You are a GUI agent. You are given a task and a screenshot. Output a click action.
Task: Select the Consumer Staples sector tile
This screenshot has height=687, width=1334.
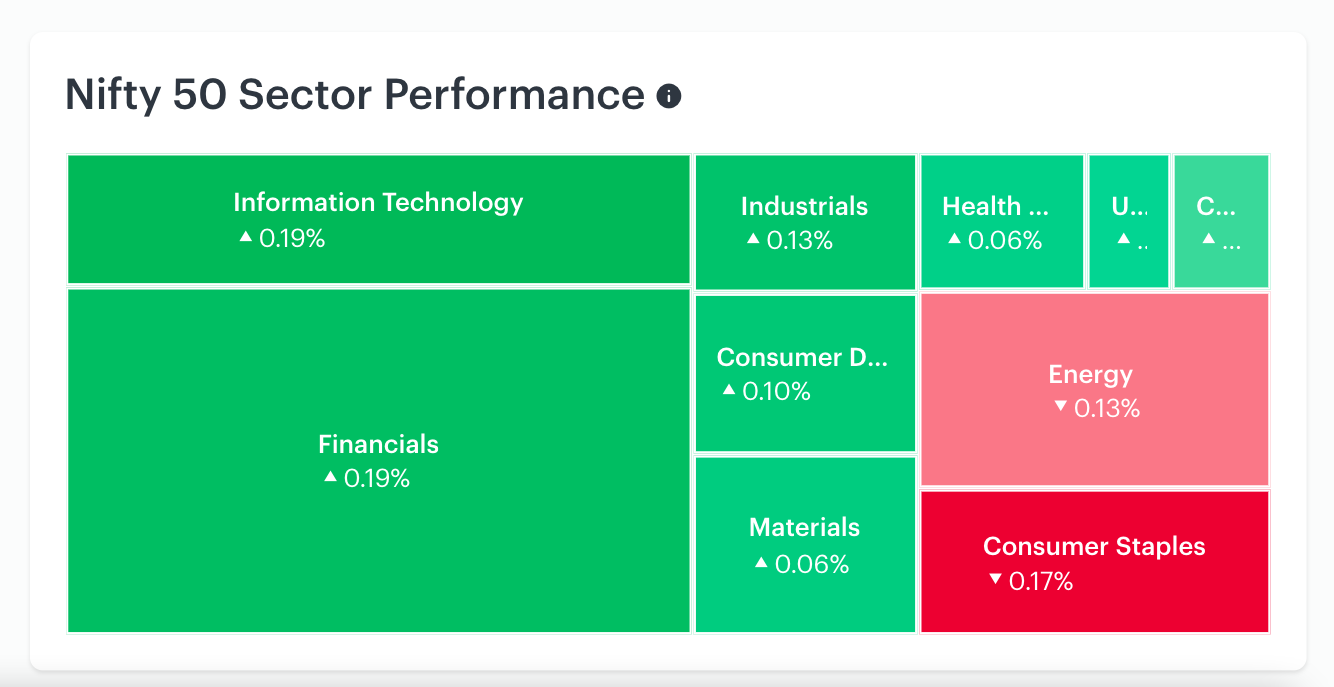(1095, 562)
